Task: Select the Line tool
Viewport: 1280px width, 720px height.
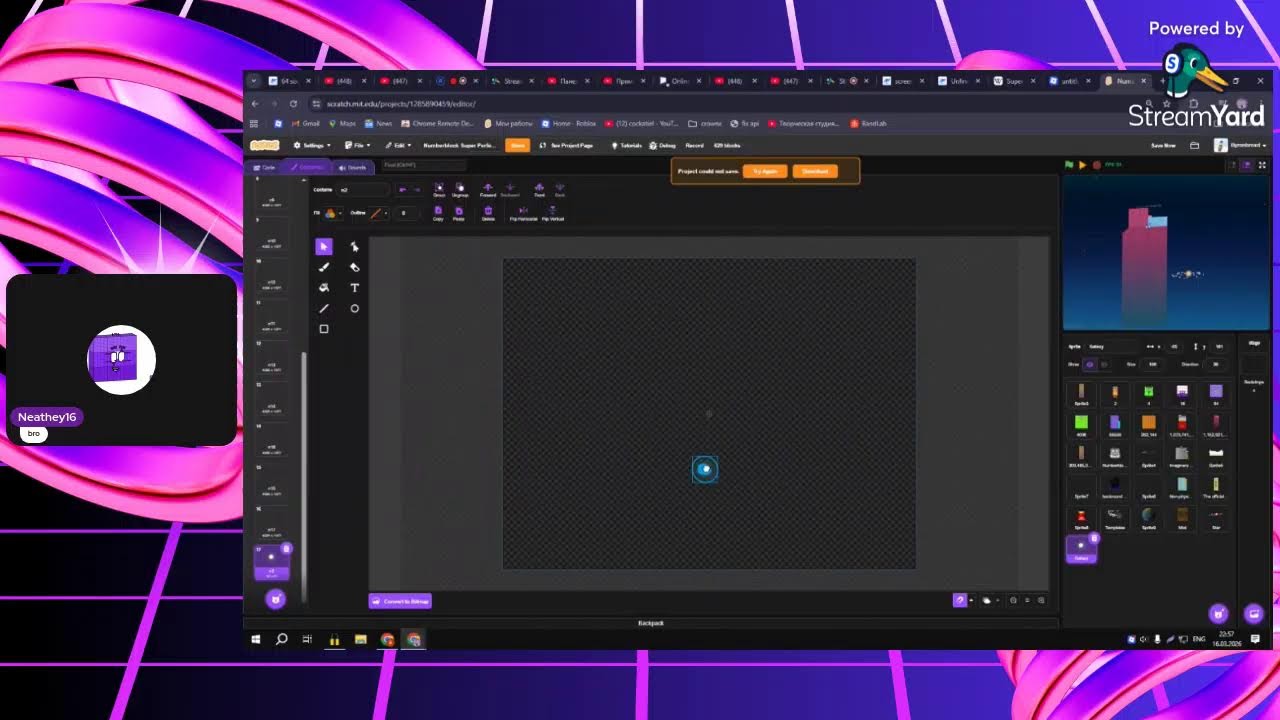Action: (x=323, y=308)
